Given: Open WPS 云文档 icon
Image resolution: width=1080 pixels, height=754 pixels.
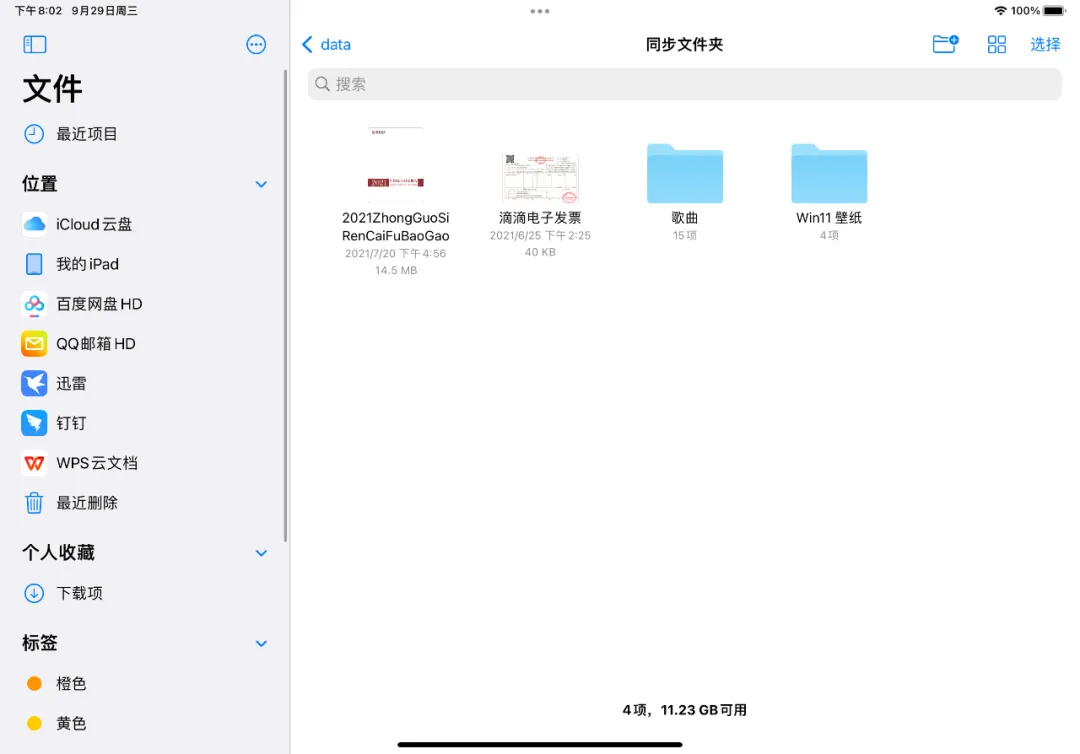Looking at the screenshot, I should tap(34, 463).
